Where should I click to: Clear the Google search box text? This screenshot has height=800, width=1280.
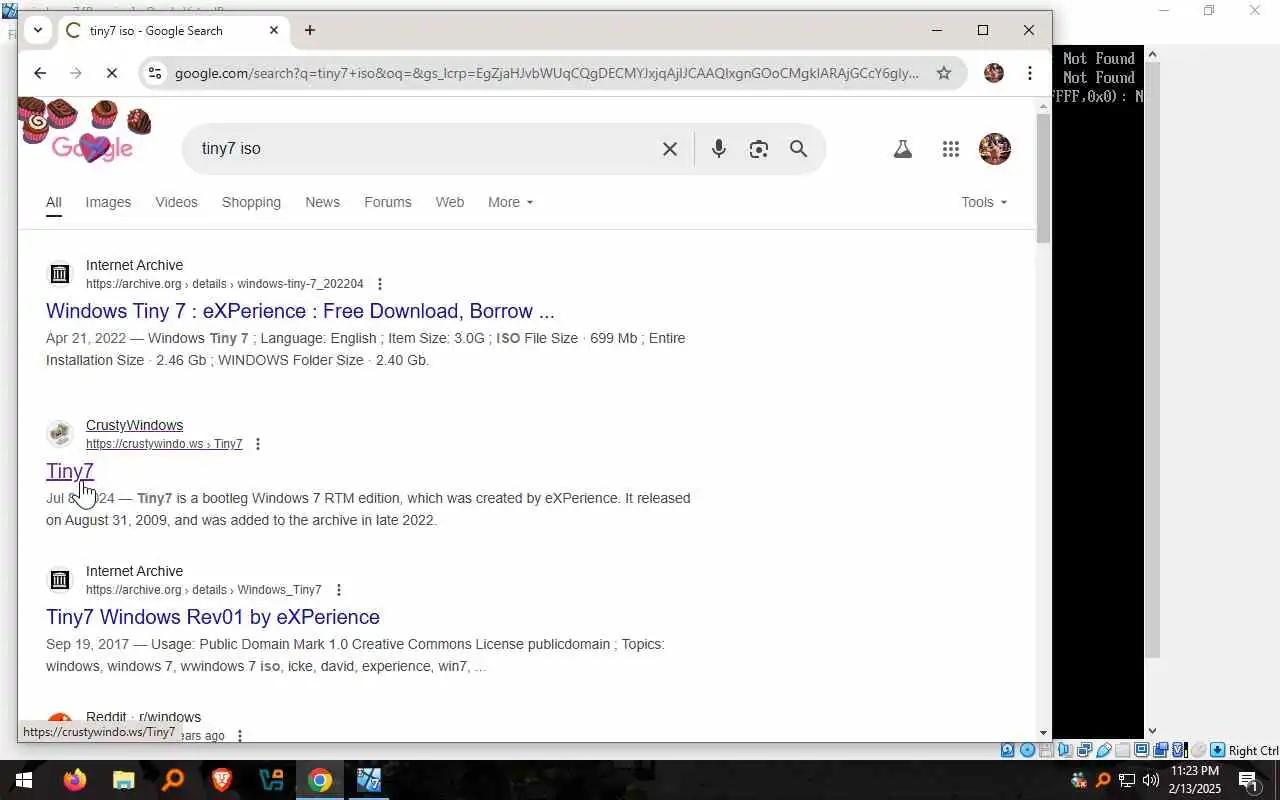tap(670, 149)
